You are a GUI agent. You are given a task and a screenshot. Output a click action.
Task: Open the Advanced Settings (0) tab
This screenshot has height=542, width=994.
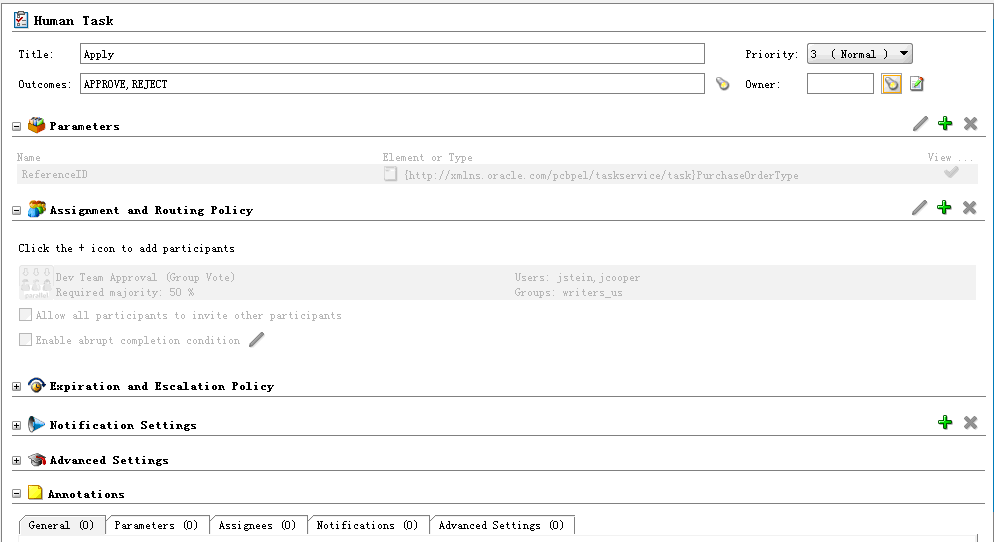[x=501, y=525]
